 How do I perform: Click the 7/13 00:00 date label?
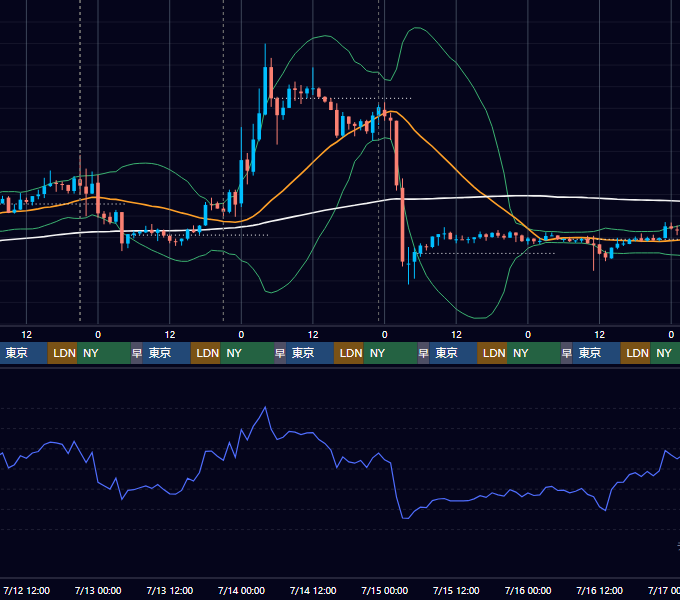coord(98,590)
